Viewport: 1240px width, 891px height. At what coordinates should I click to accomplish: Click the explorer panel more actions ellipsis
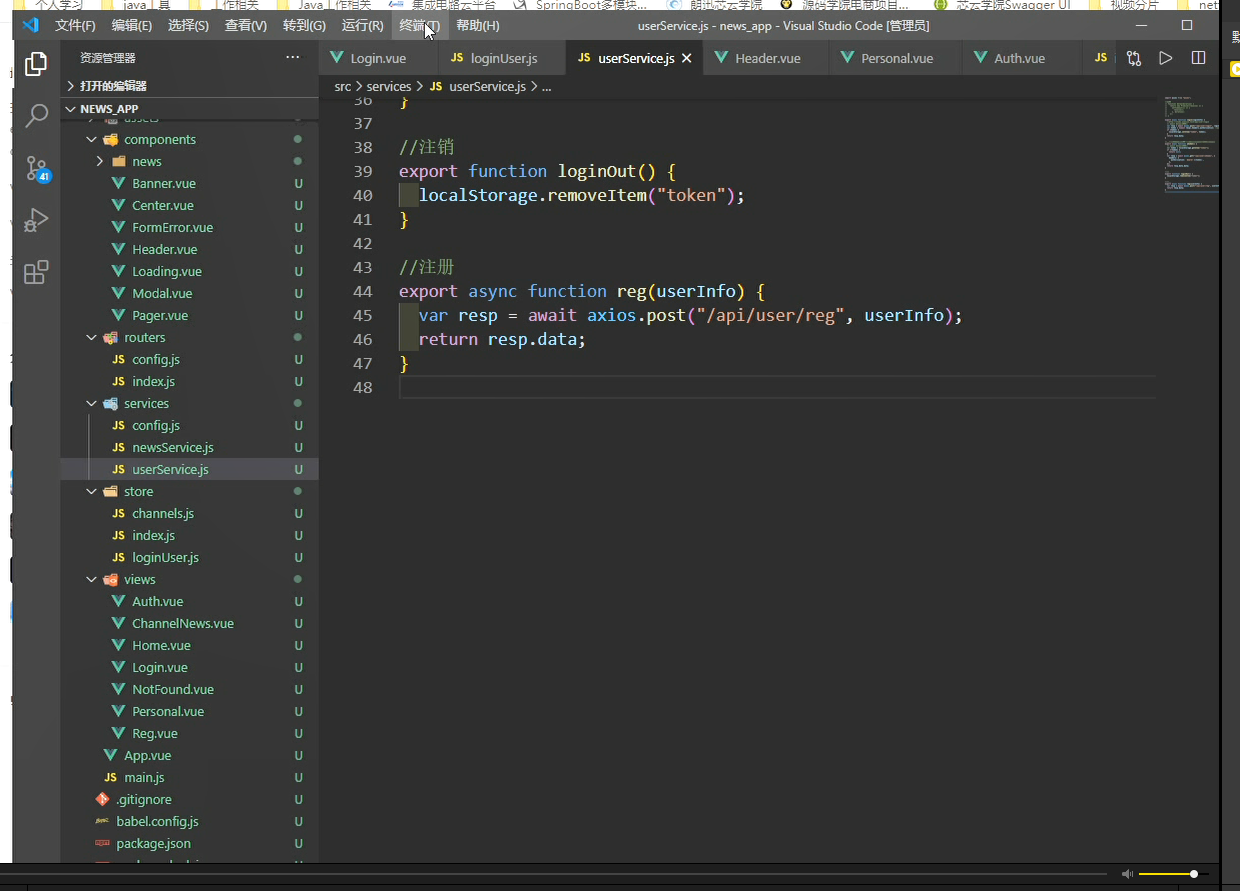coord(292,58)
